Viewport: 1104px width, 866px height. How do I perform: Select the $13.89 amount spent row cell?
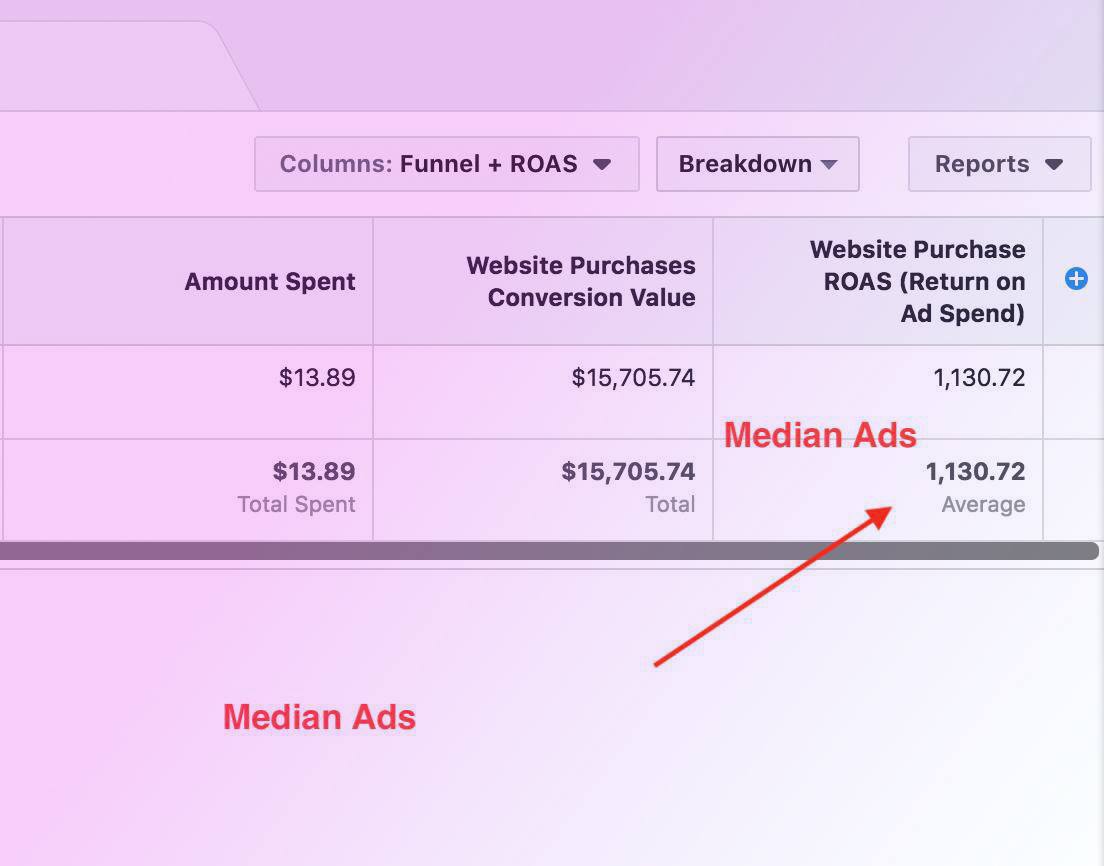188,391
